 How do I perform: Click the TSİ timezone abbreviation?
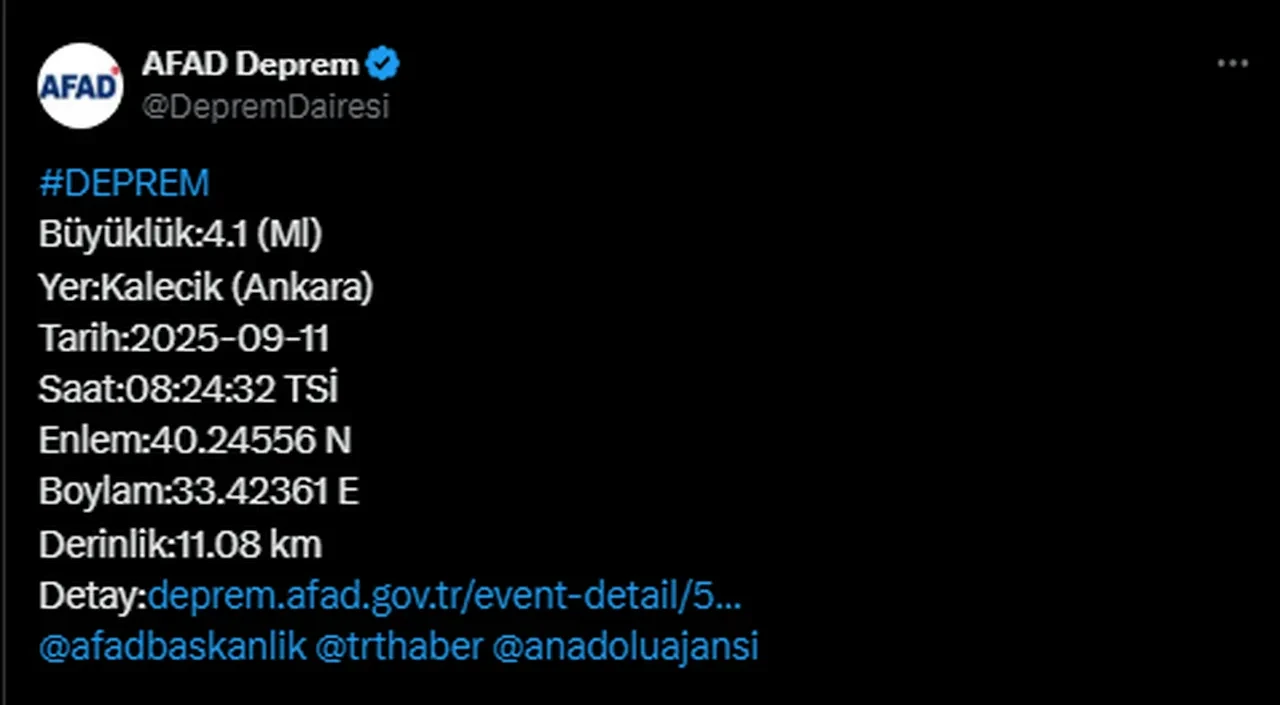coord(311,391)
